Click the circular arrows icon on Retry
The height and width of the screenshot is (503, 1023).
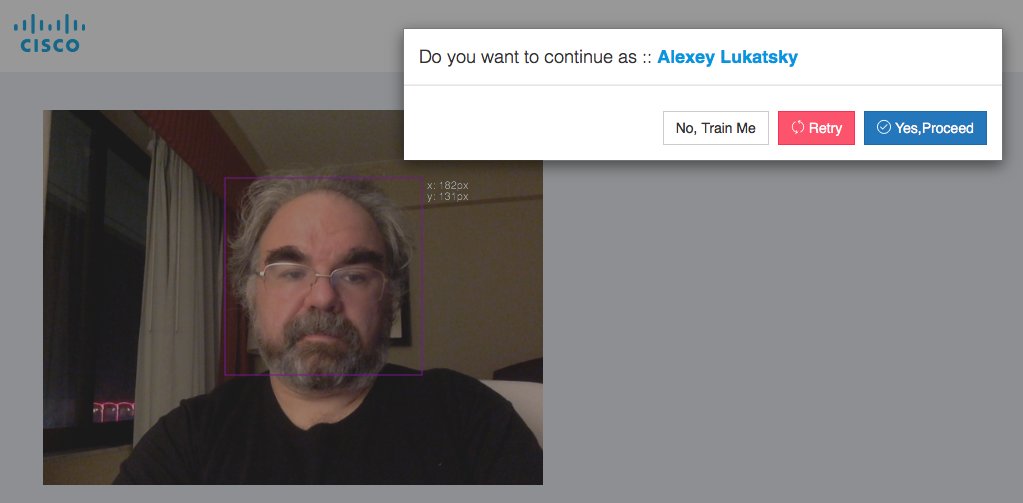click(797, 128)
